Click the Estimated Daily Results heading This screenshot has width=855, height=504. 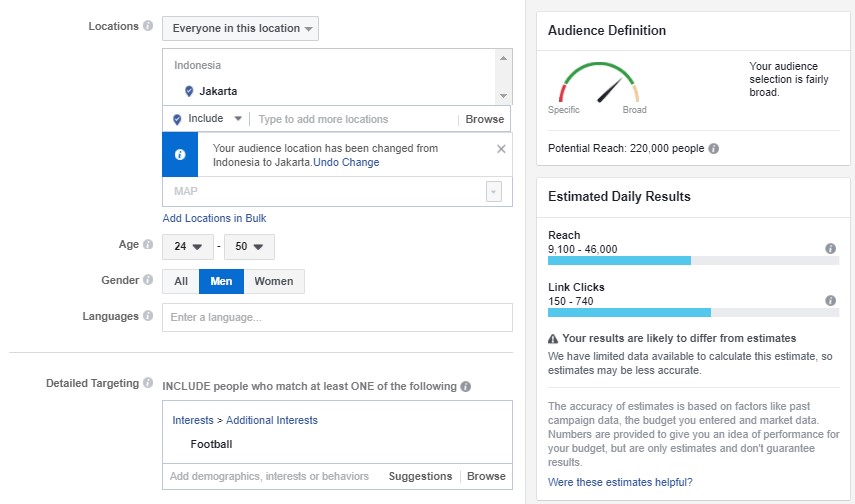pos(619,196)
